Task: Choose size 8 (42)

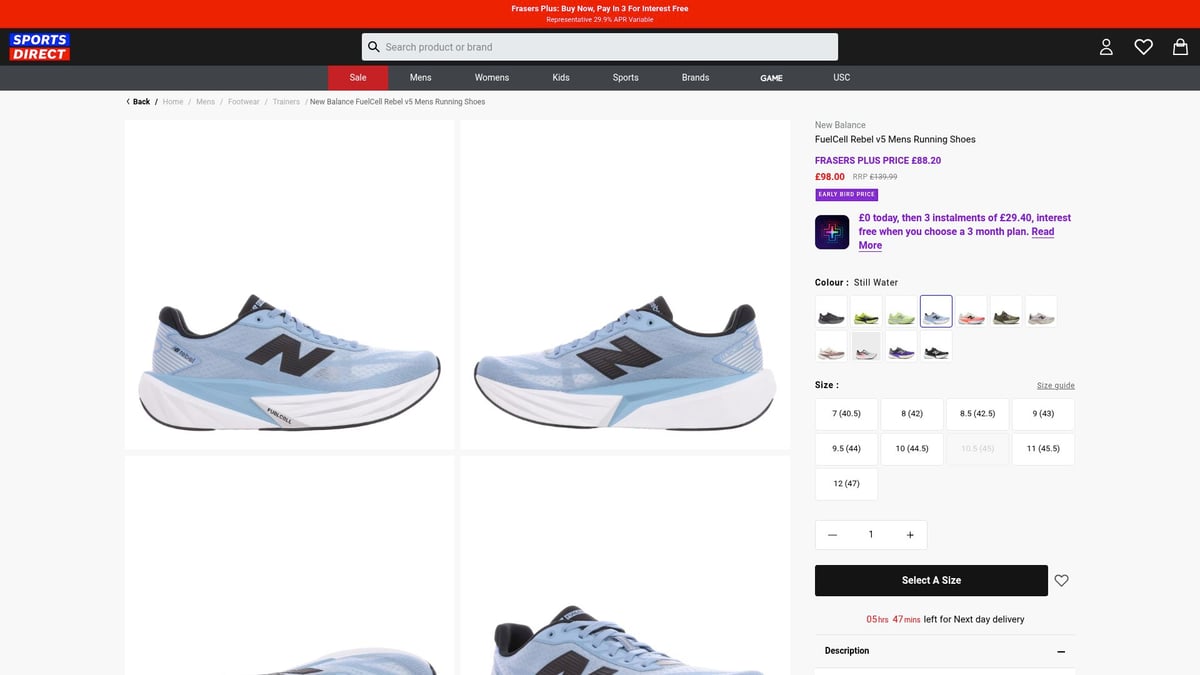Action: (912, 414)
